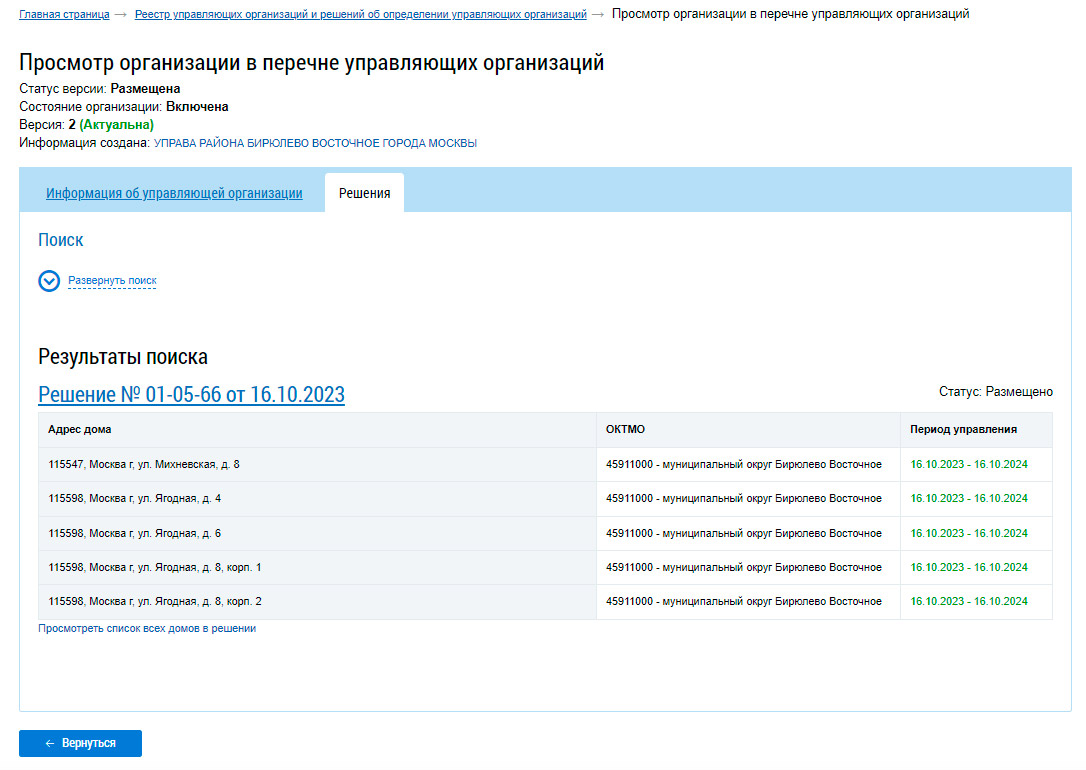View the full list of houses in the decision

(147, 629)
